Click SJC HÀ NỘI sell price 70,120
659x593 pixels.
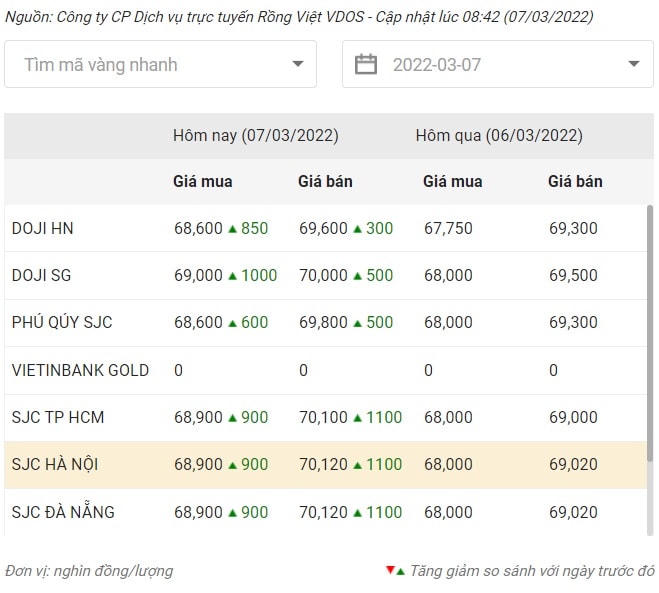point(323,464)
